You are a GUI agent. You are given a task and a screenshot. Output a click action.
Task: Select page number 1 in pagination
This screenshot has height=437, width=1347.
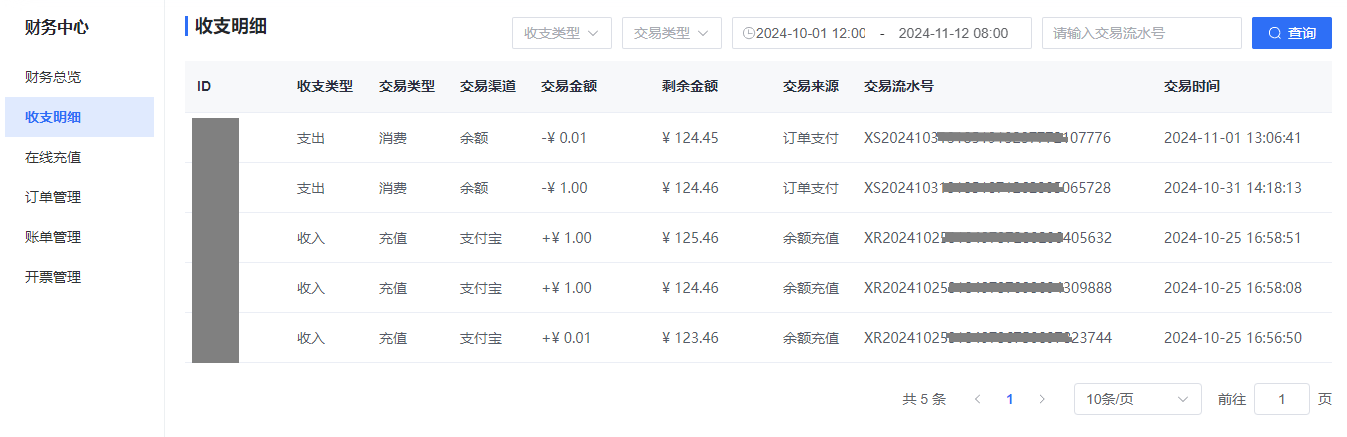coord(1010,399)
